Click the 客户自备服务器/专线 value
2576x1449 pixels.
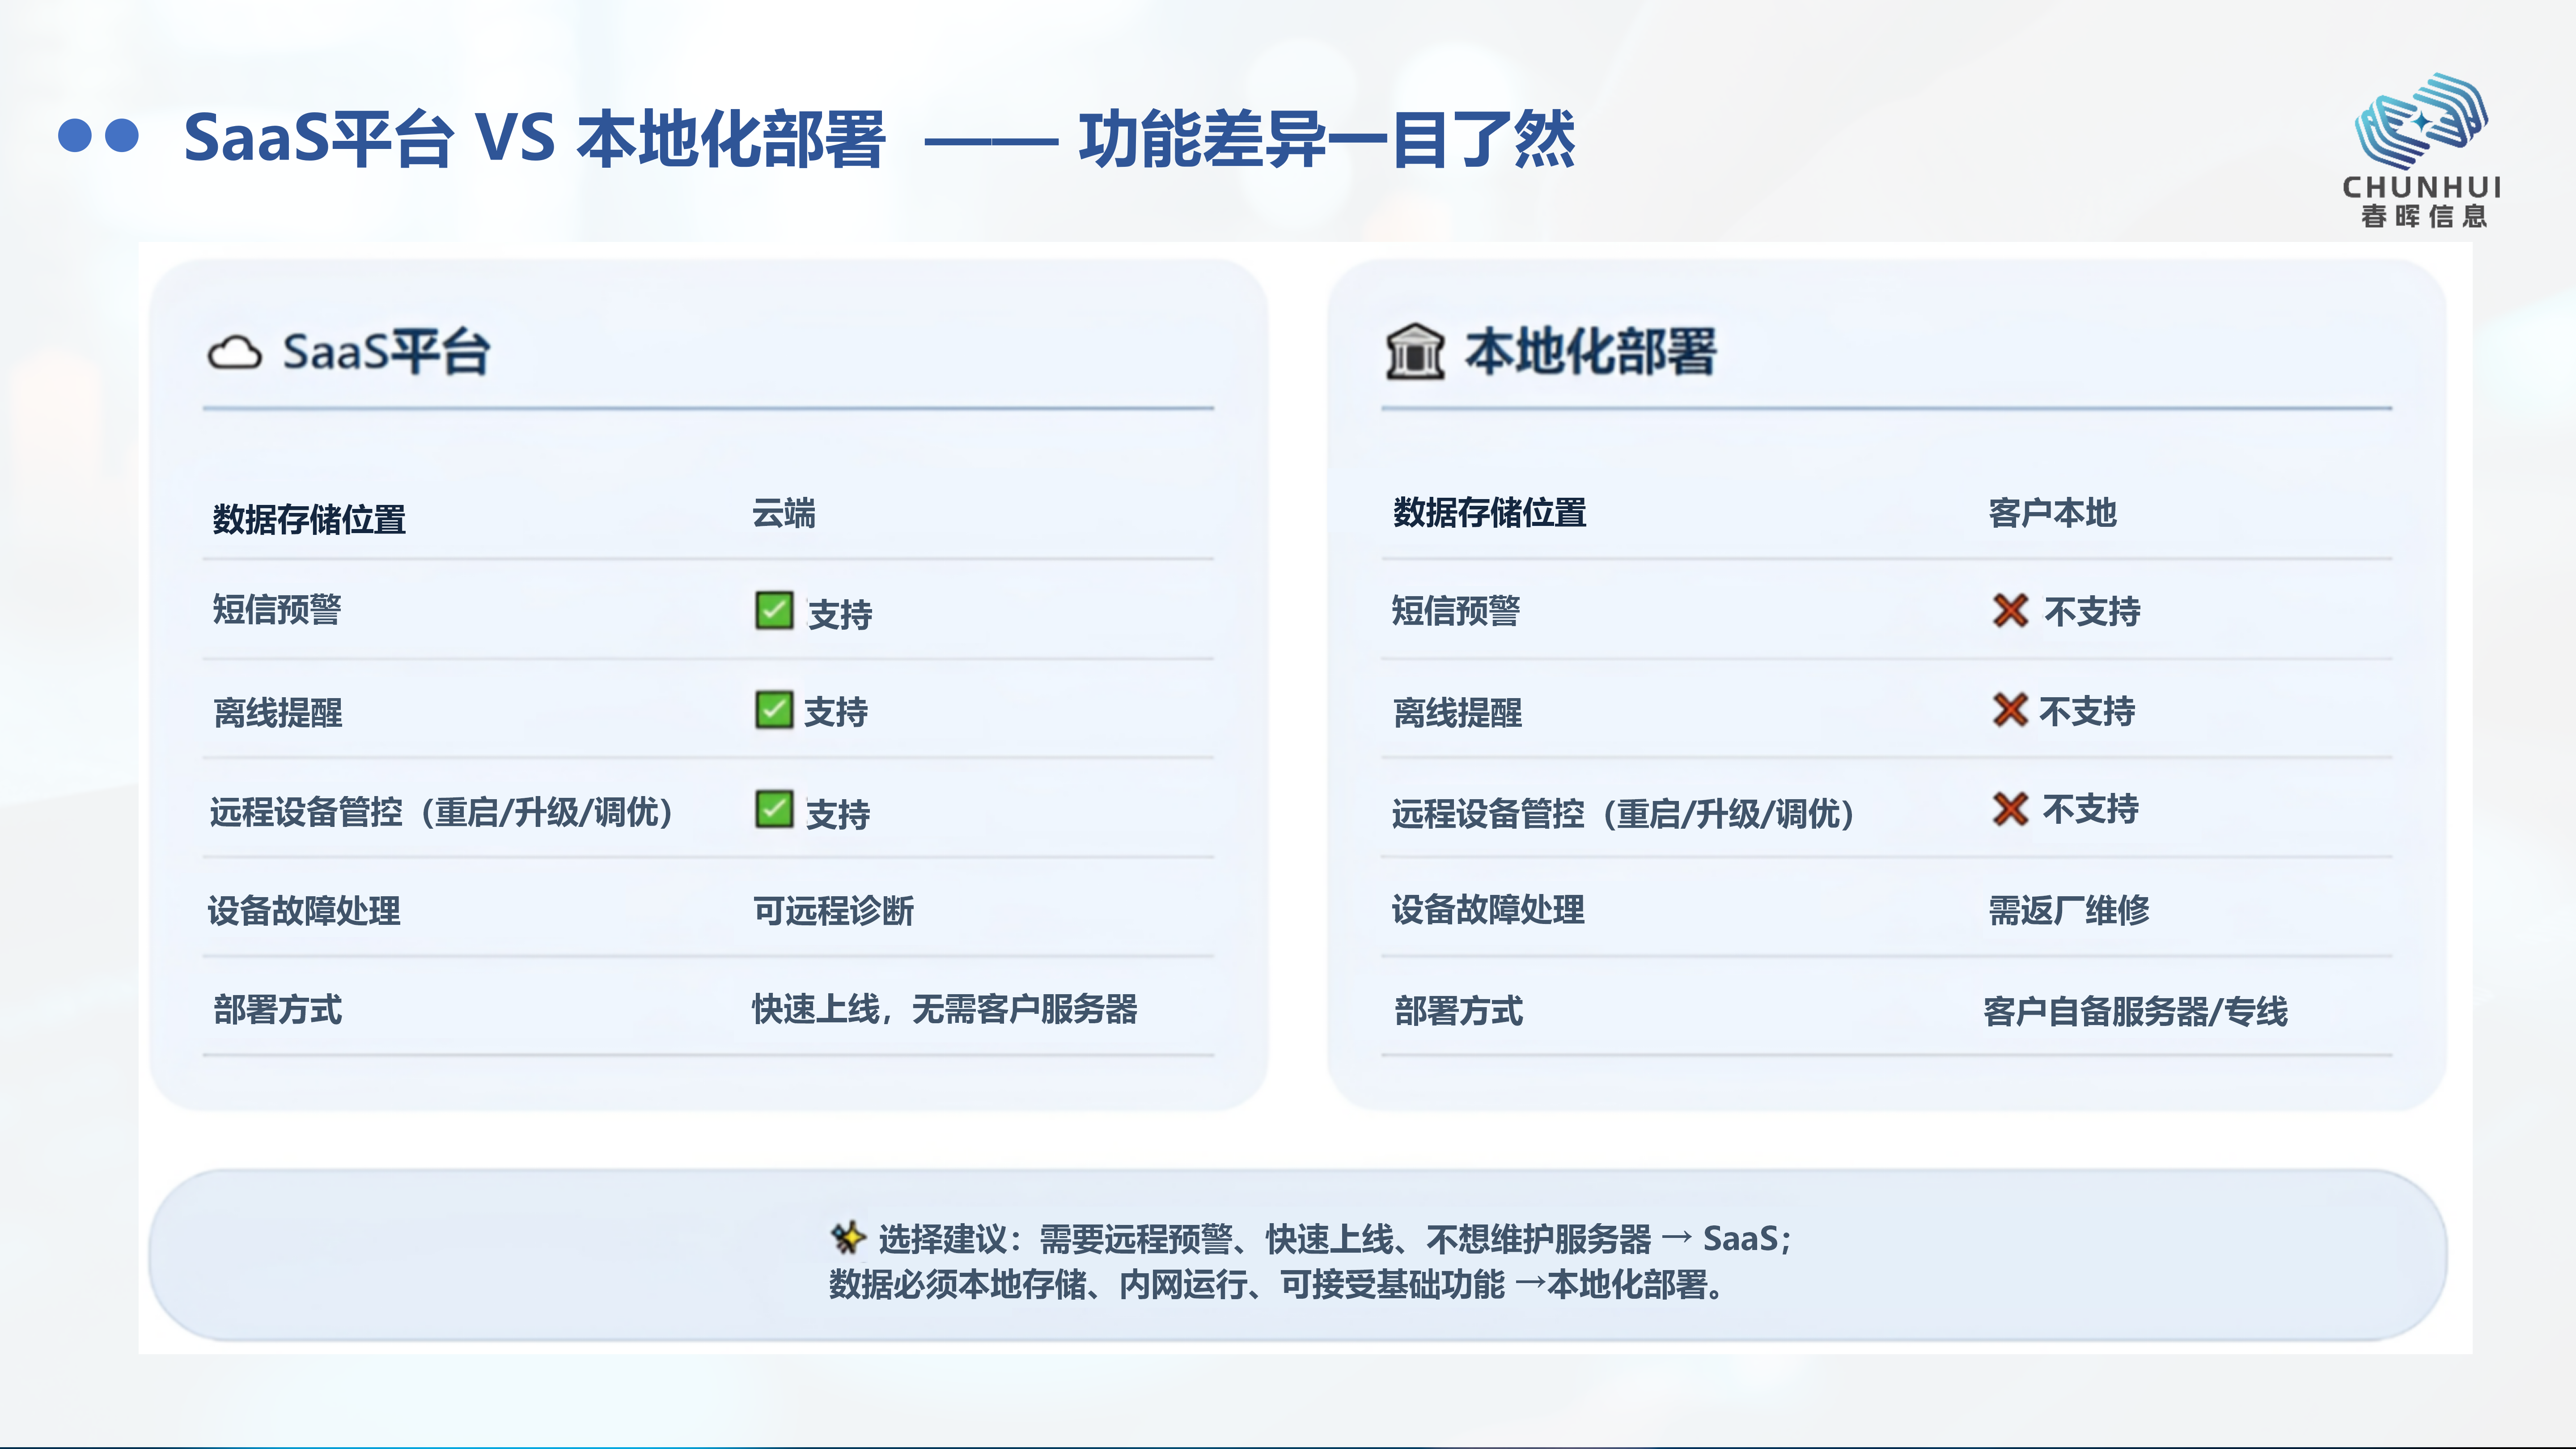click(2136, 1012)
